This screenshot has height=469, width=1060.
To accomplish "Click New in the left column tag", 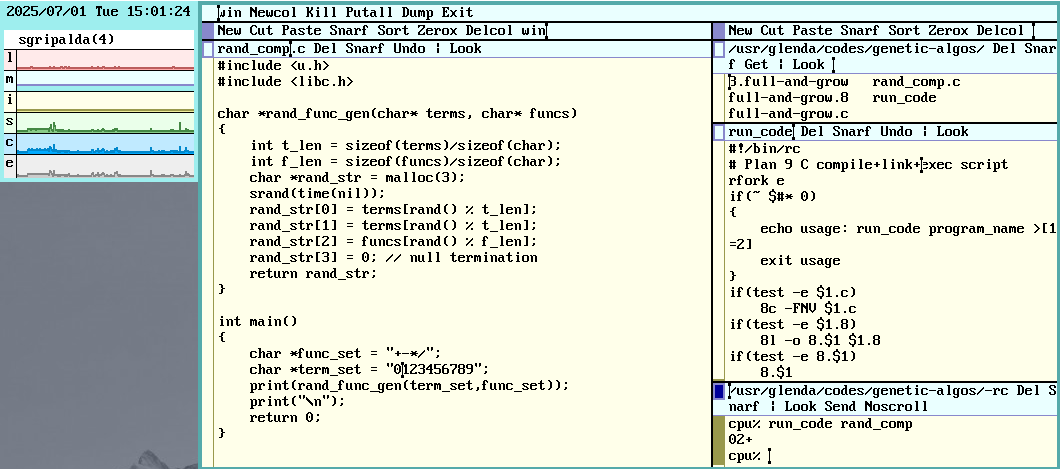I will (x=230, y=30).
